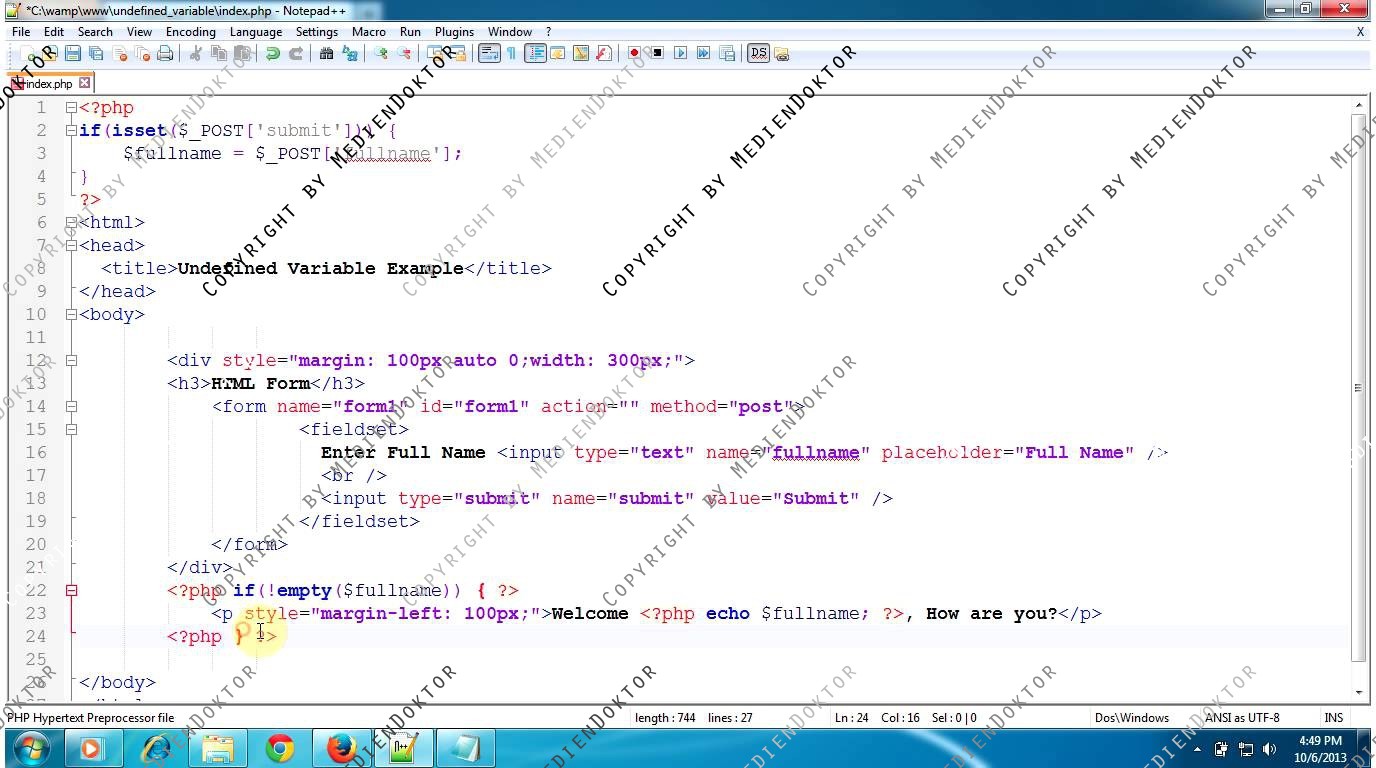
Task: Collapse the fold at line 1
Action: point(71,108)
